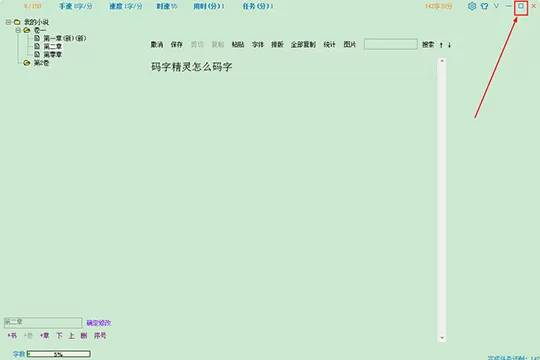The image size is (540, 360).
Task: Click 删 to delete item
Action: (84, 336)
